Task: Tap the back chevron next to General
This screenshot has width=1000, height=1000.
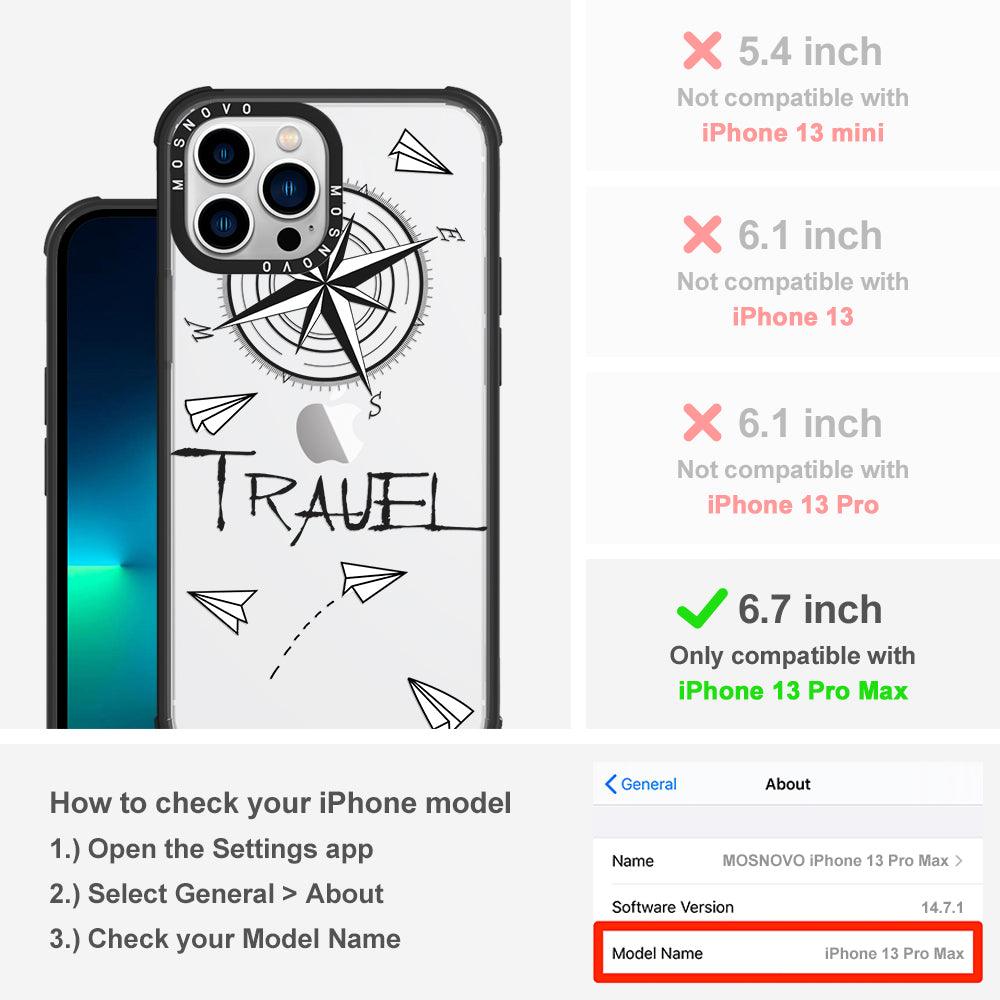Action: click(610, 784)
